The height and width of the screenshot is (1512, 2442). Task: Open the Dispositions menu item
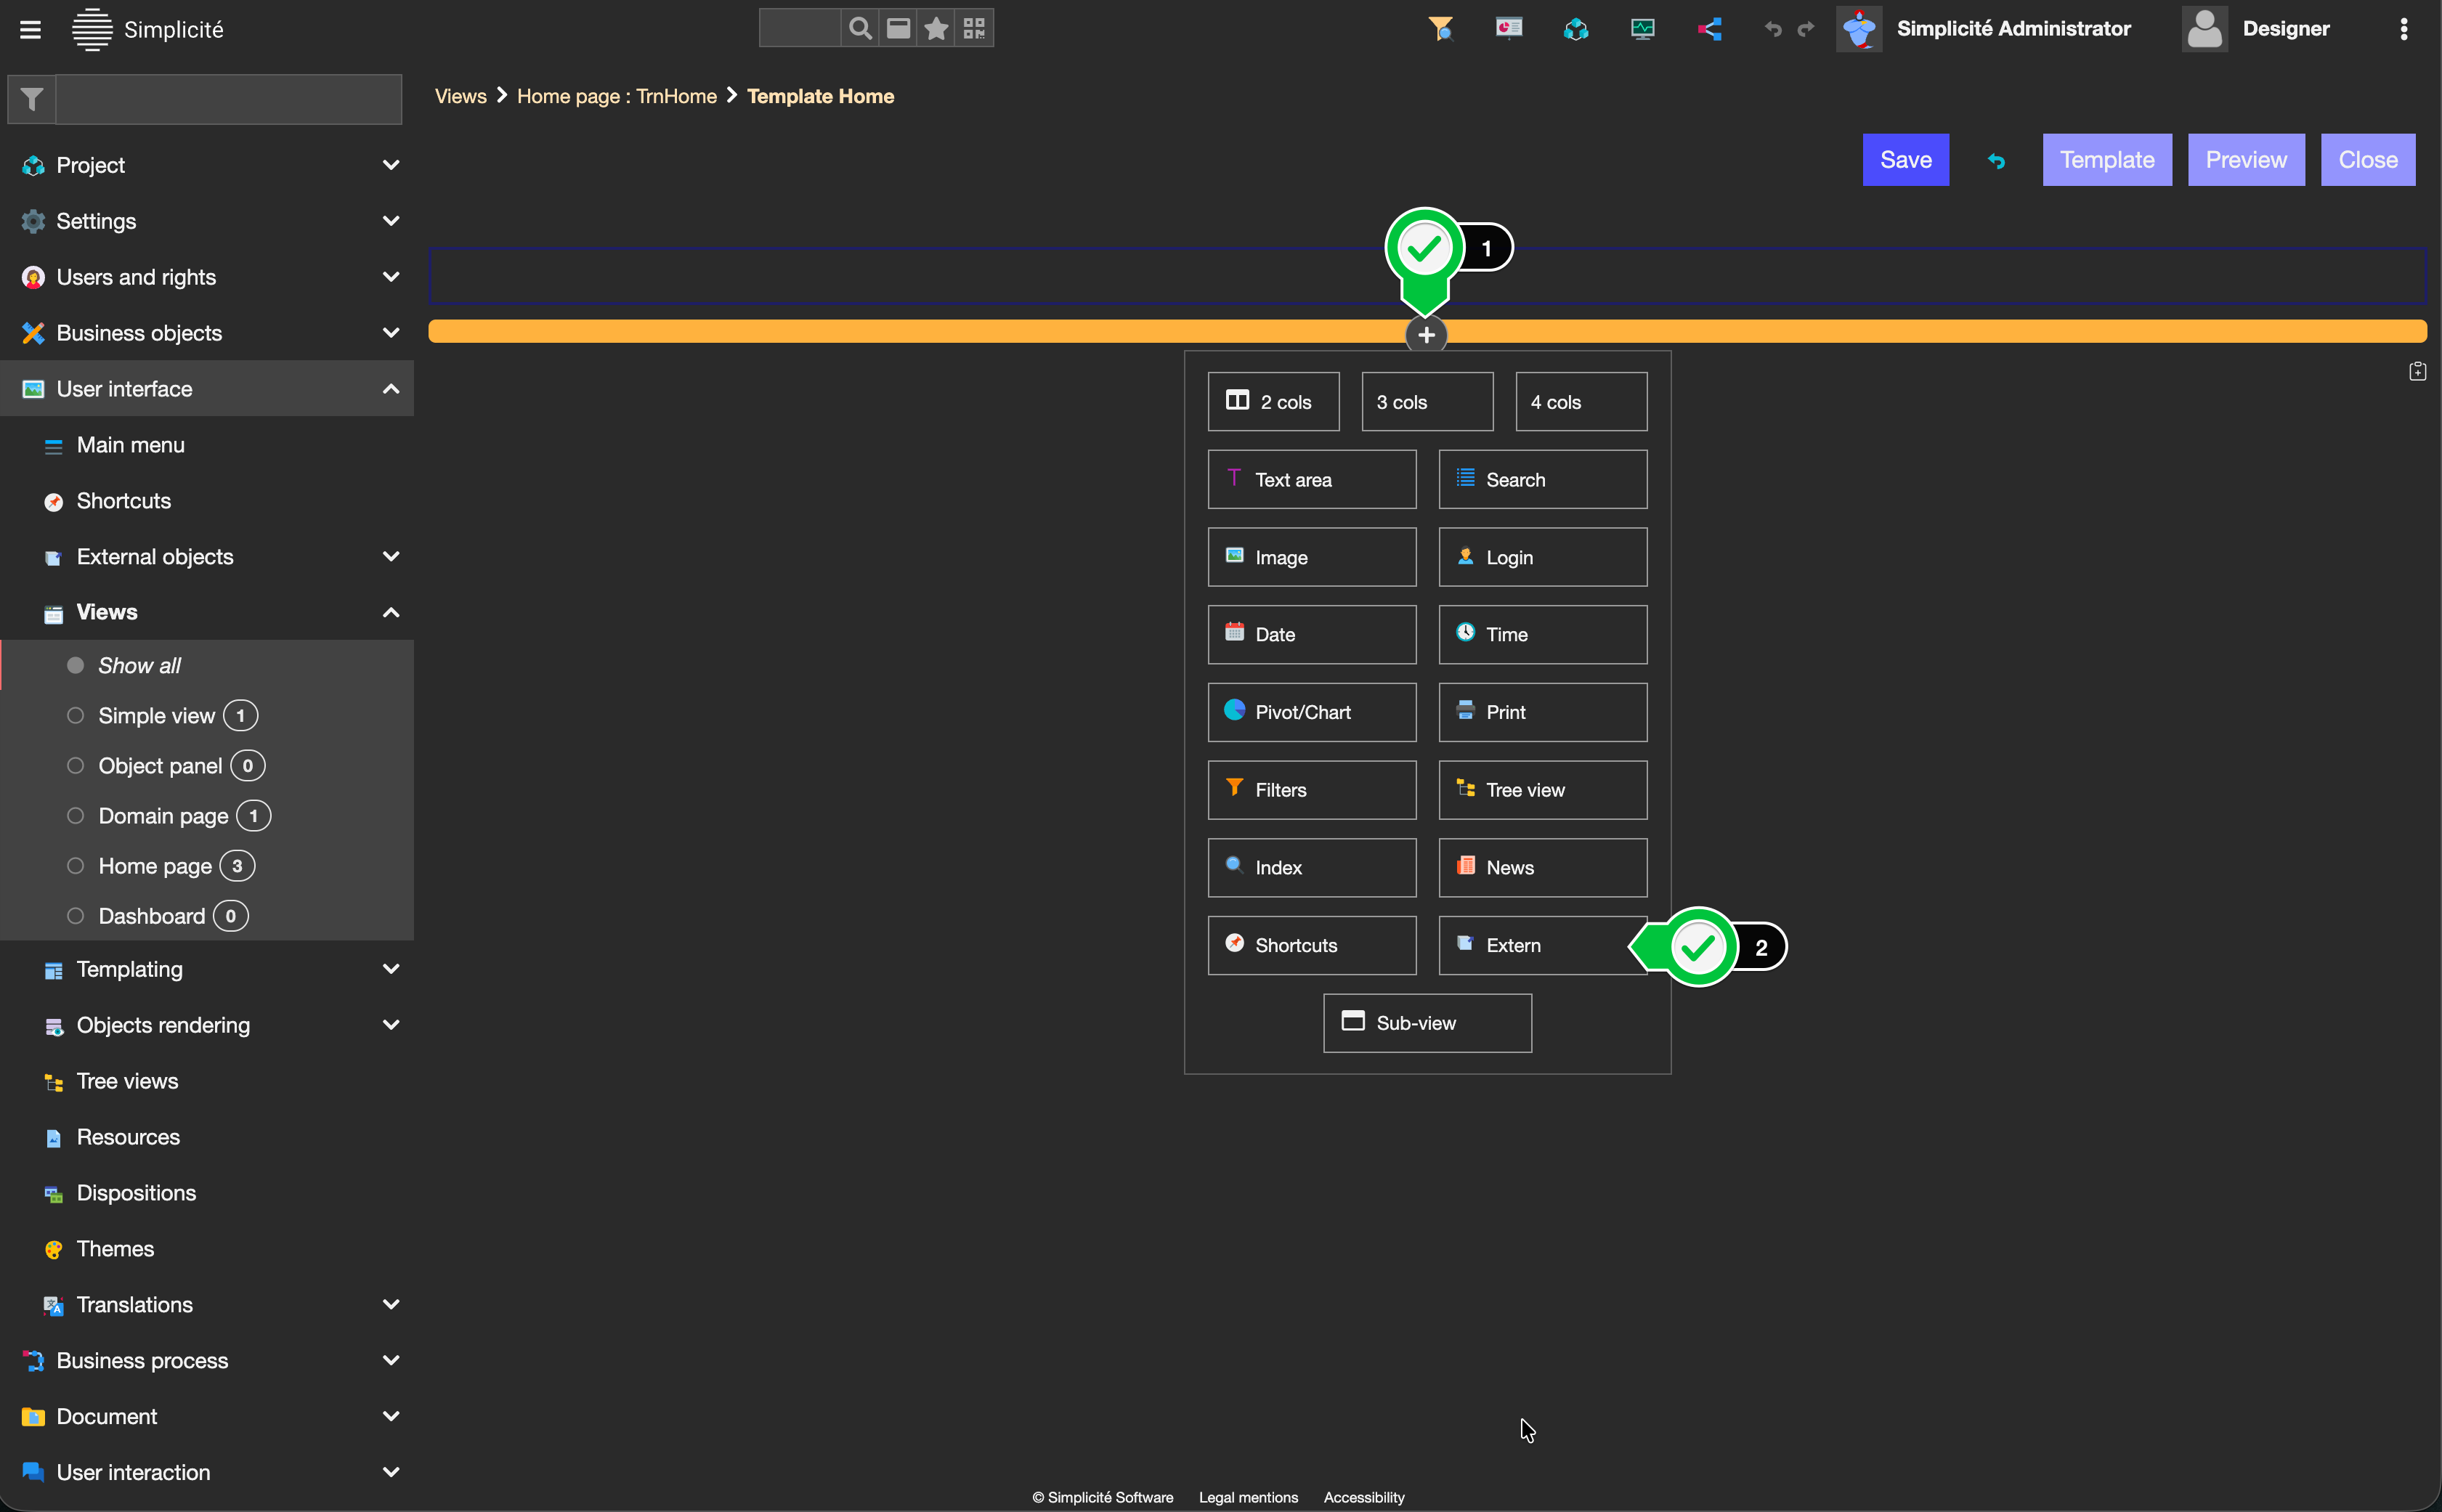(136, 1193)
